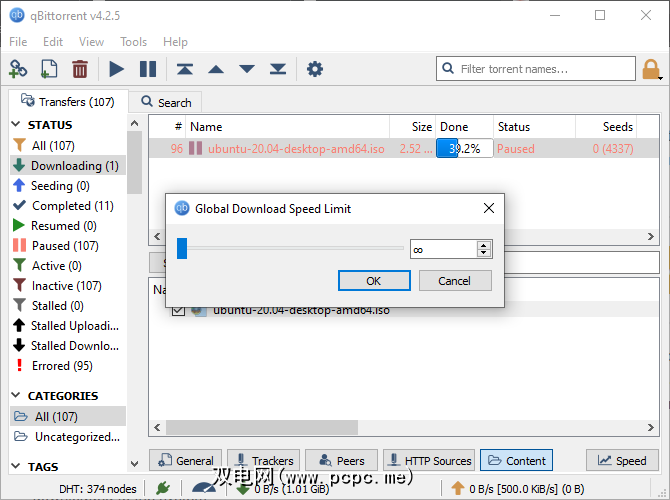Viewport: 670px width, 500px height.
Task: Select the Completed (11) filter
Action: [68, 206]
